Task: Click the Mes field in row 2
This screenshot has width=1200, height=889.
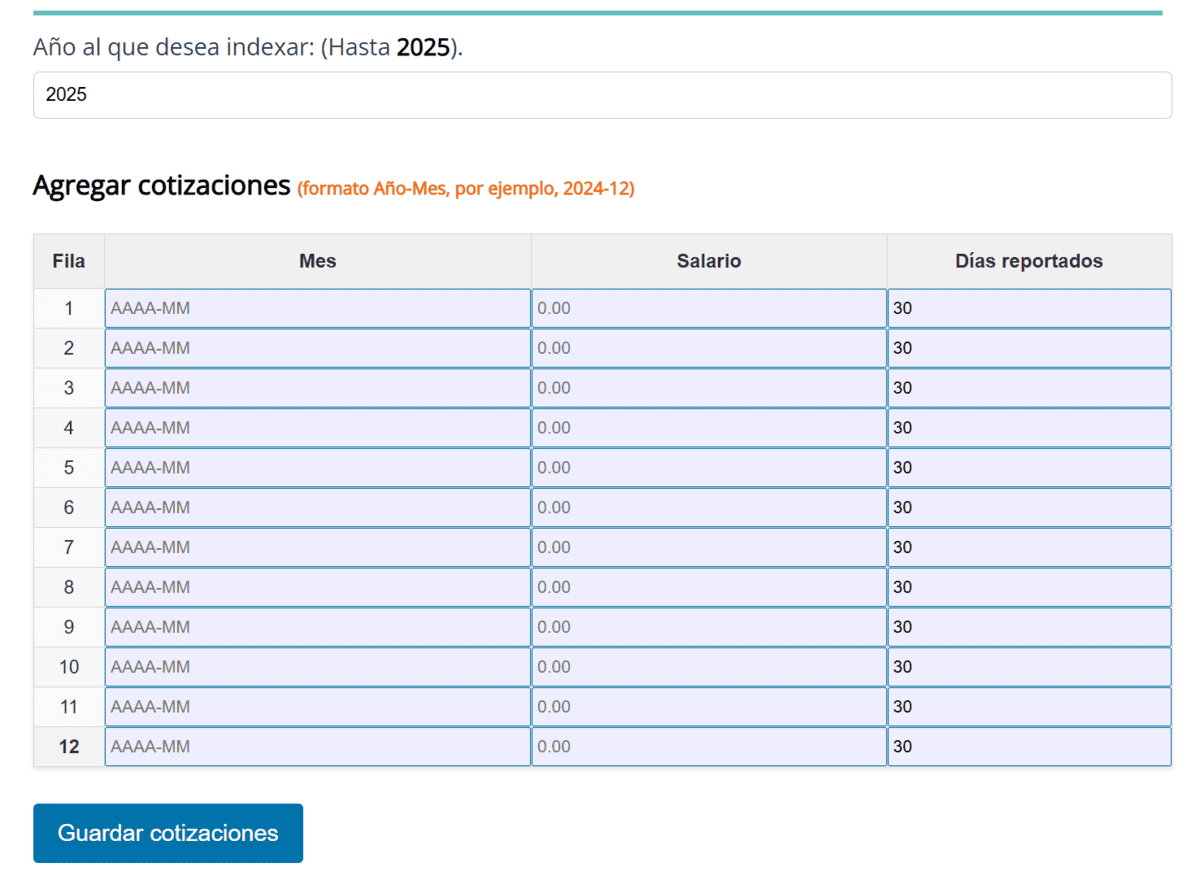Action: [x=317, y=349]
